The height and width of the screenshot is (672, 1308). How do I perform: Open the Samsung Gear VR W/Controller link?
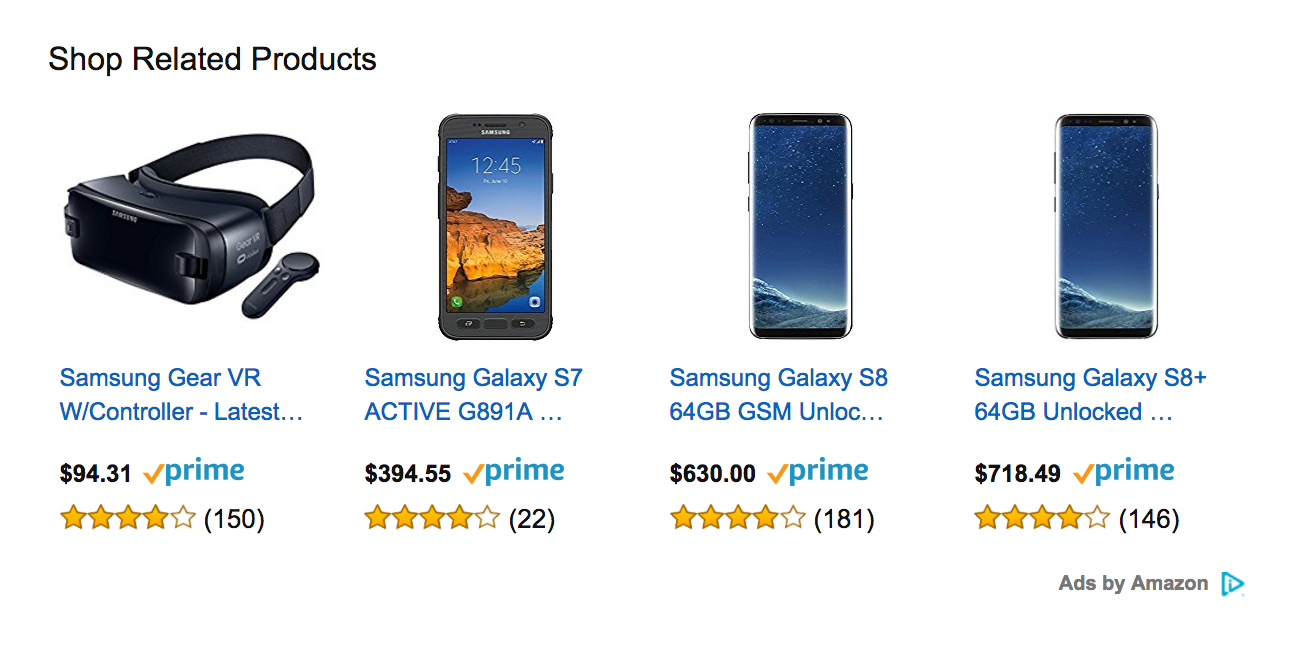pos(181,395)
